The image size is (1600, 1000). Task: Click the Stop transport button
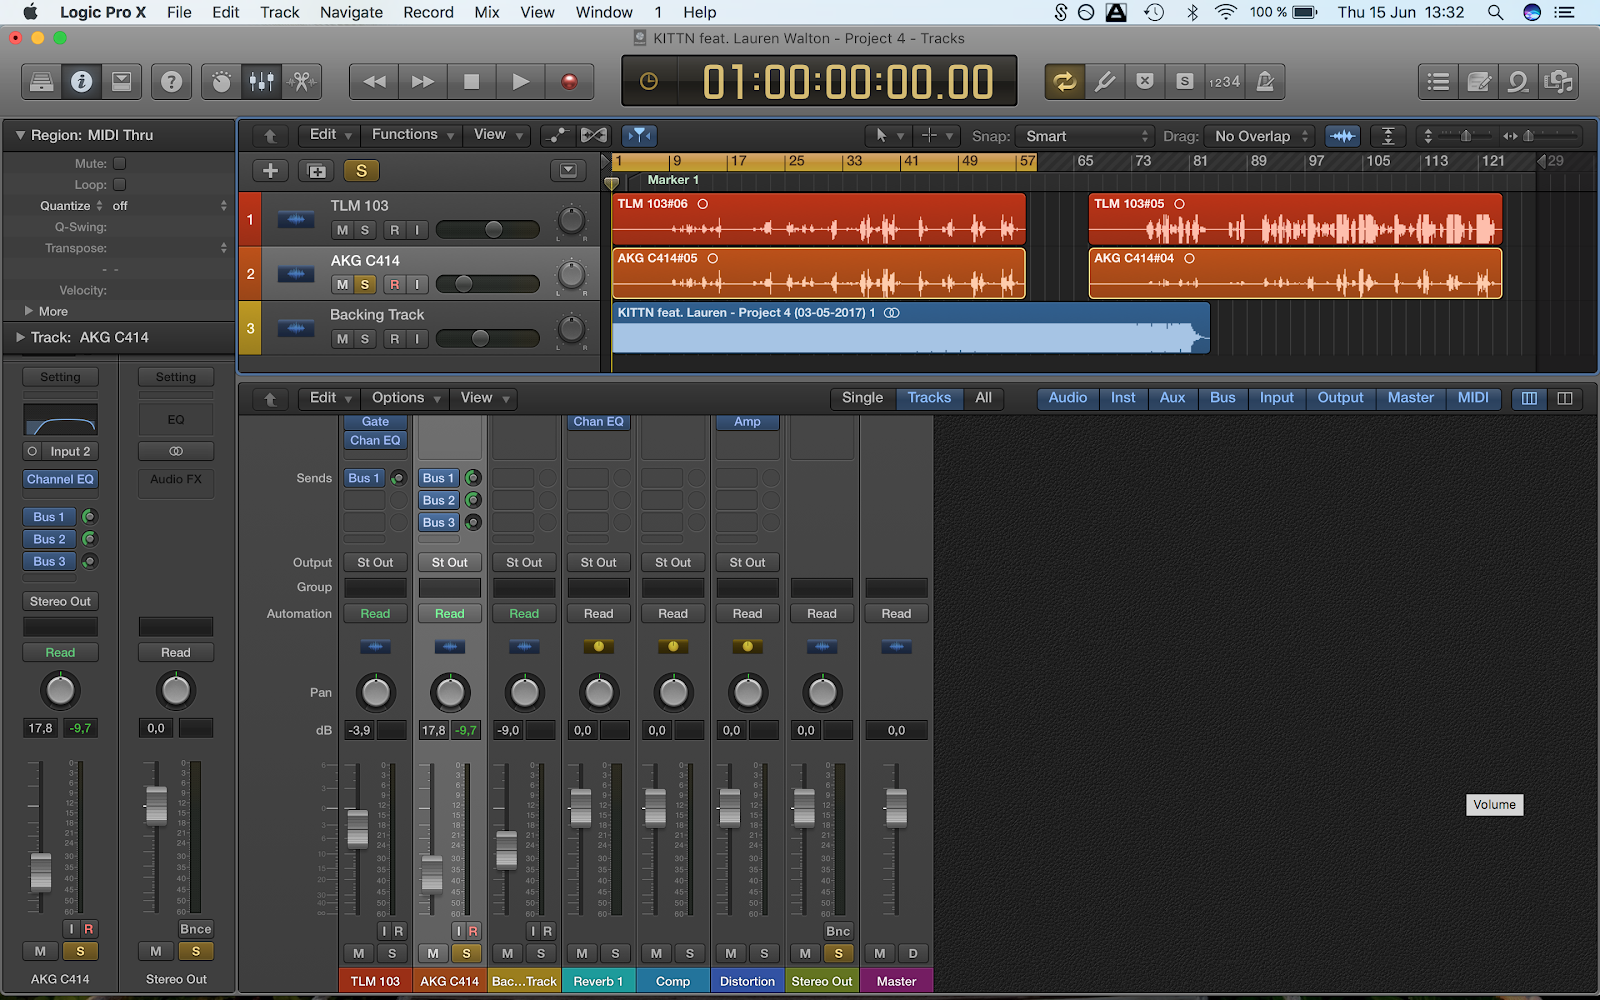pos(472,82)
